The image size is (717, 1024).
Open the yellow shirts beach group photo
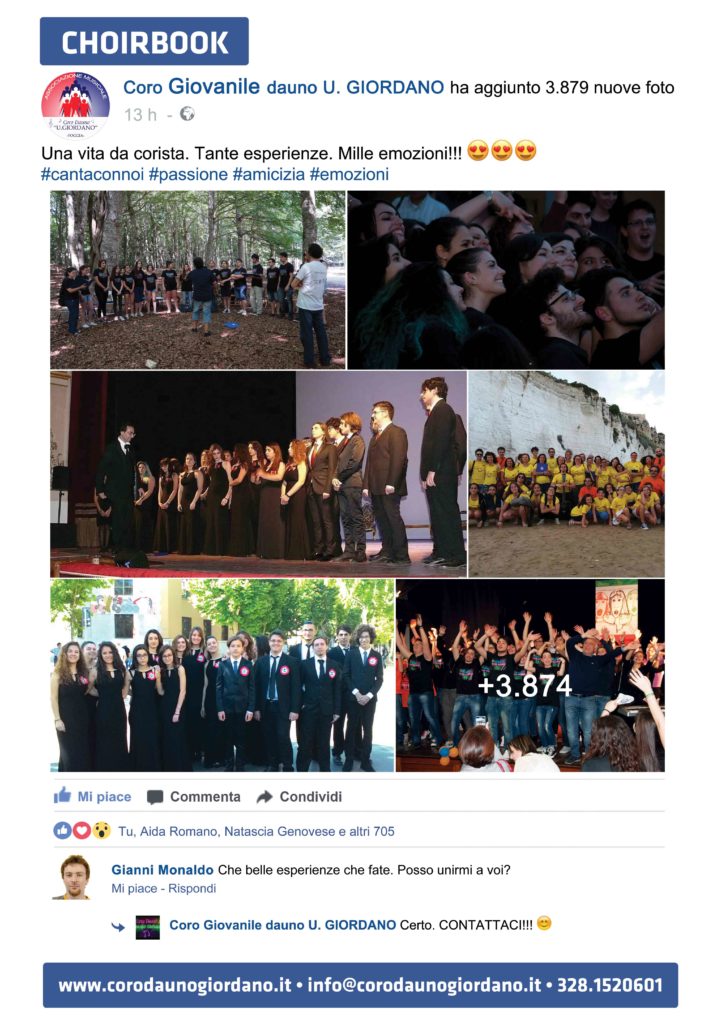pyautogui.click(x=566, y=474)
